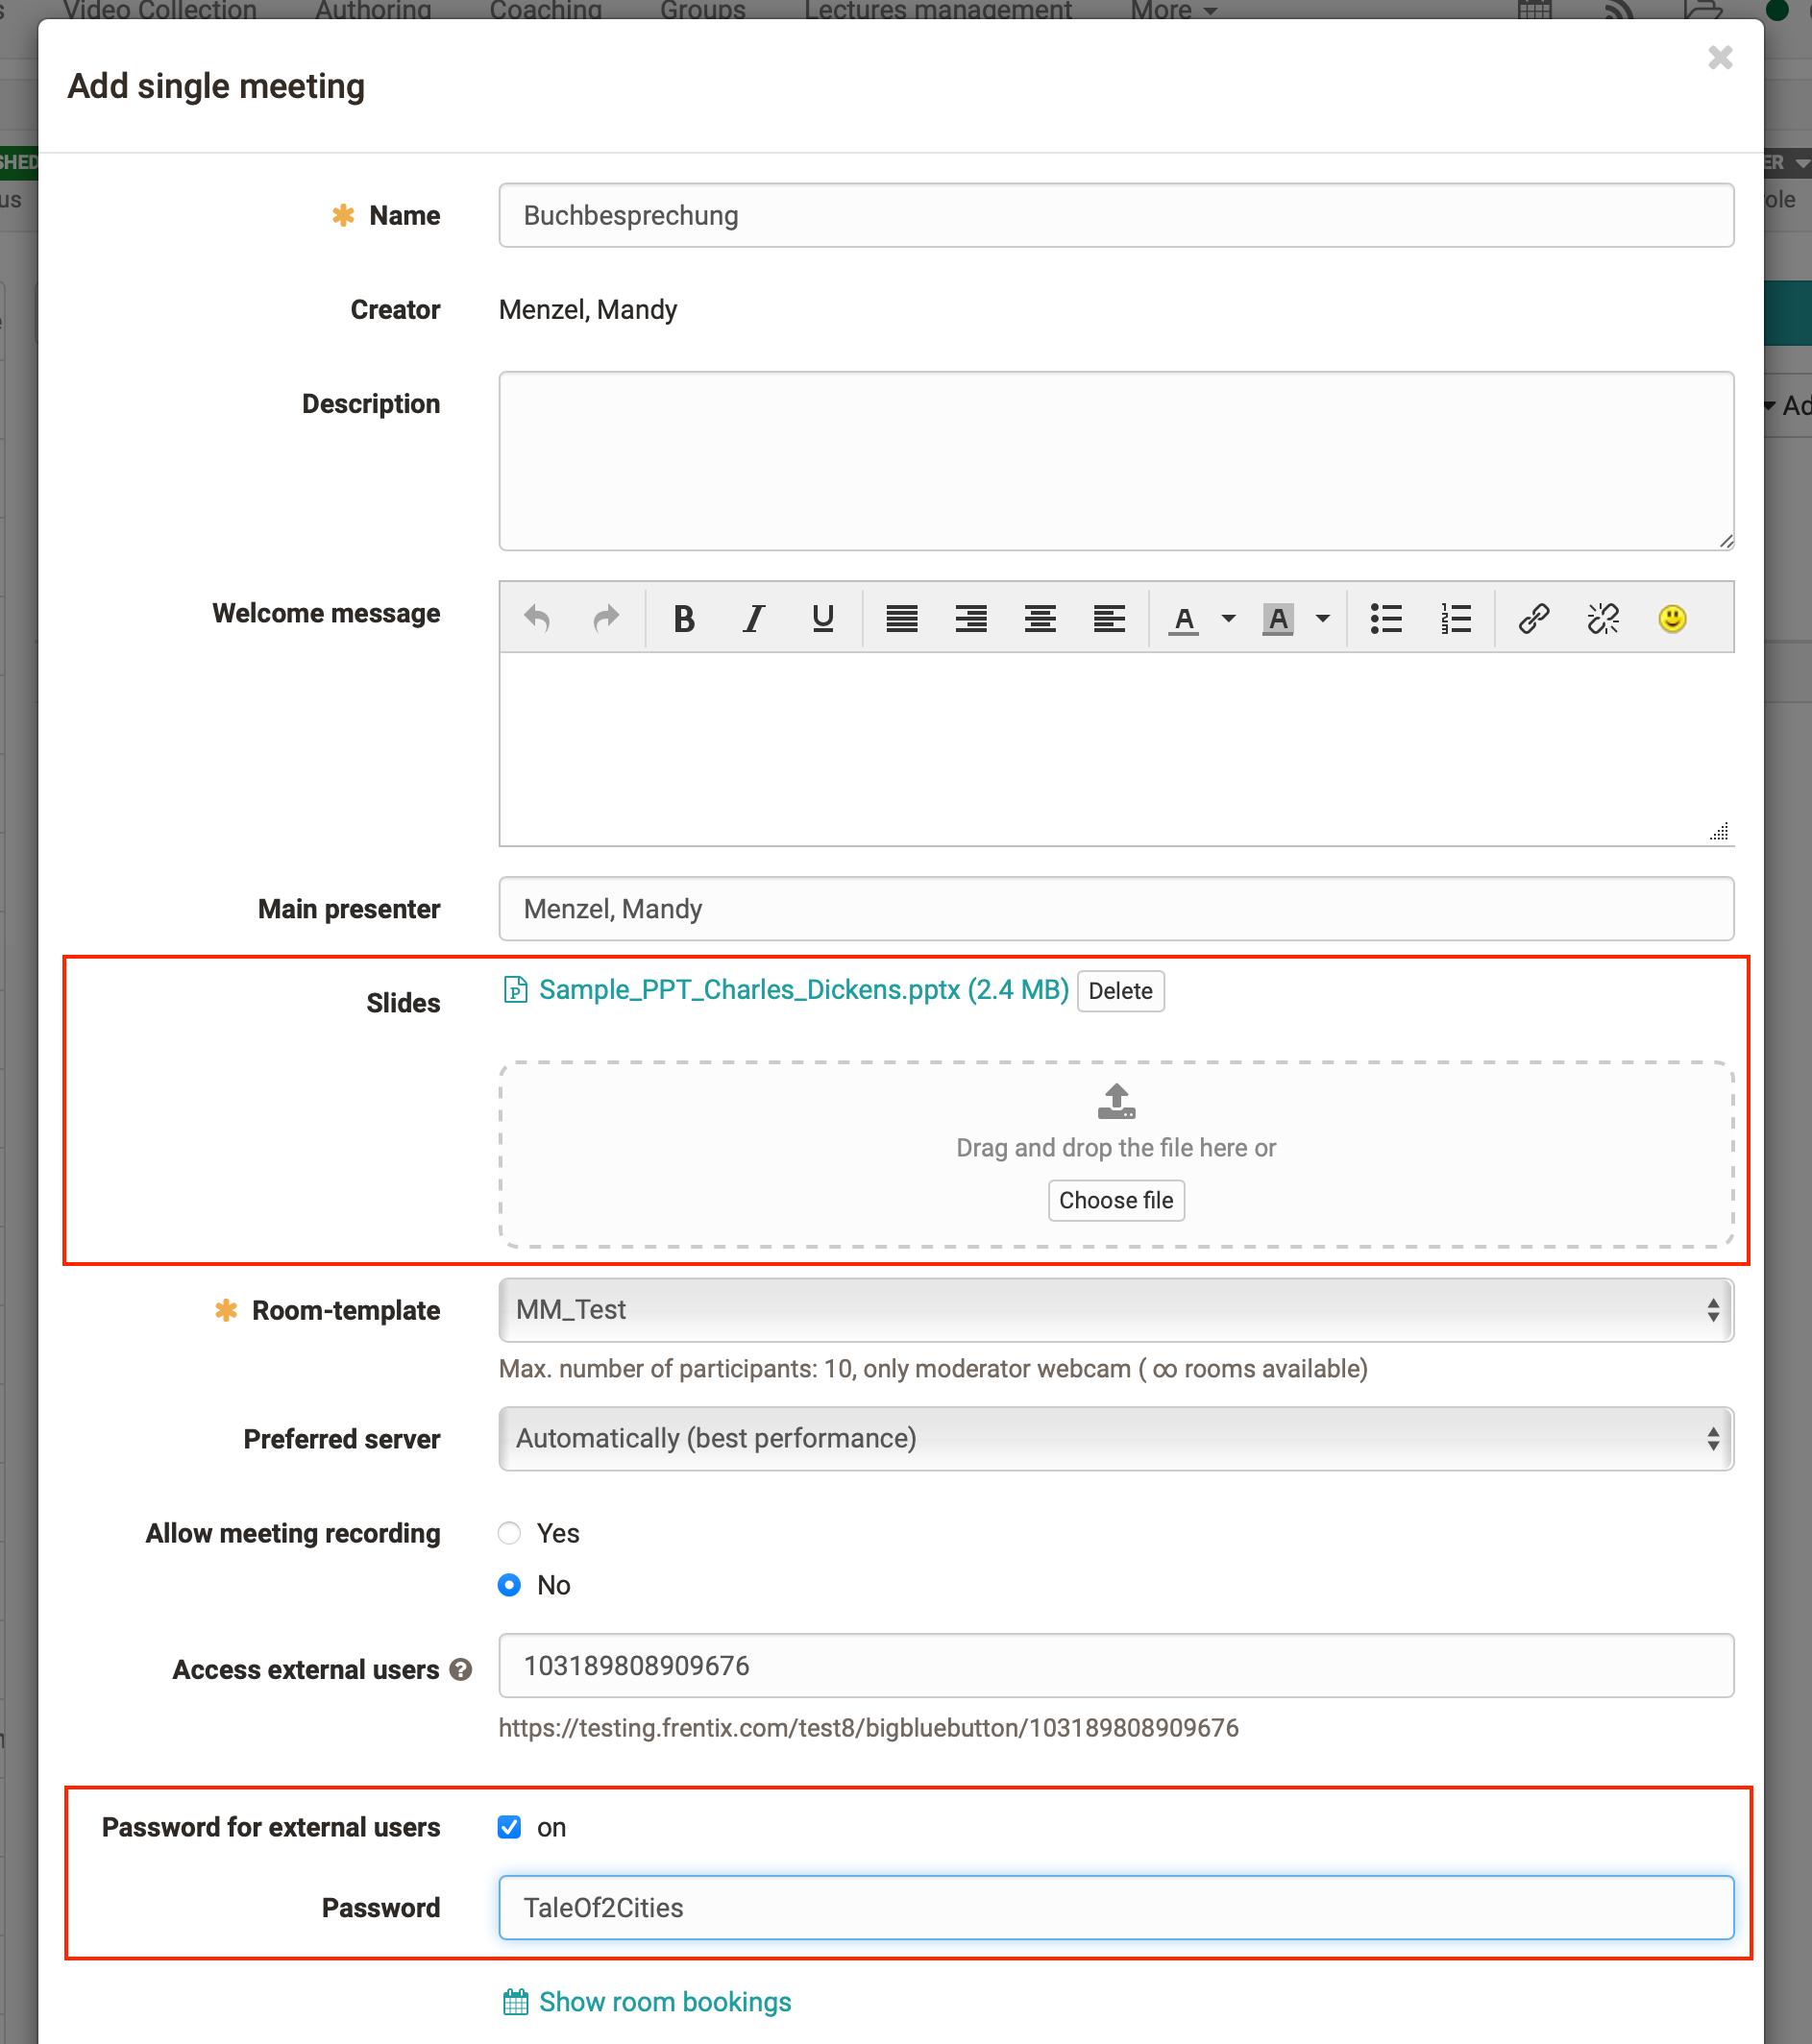The width and height of the screenshot is (1812, 2044).
Task: Insert a bulleted list
Action: pos(1386,619)
